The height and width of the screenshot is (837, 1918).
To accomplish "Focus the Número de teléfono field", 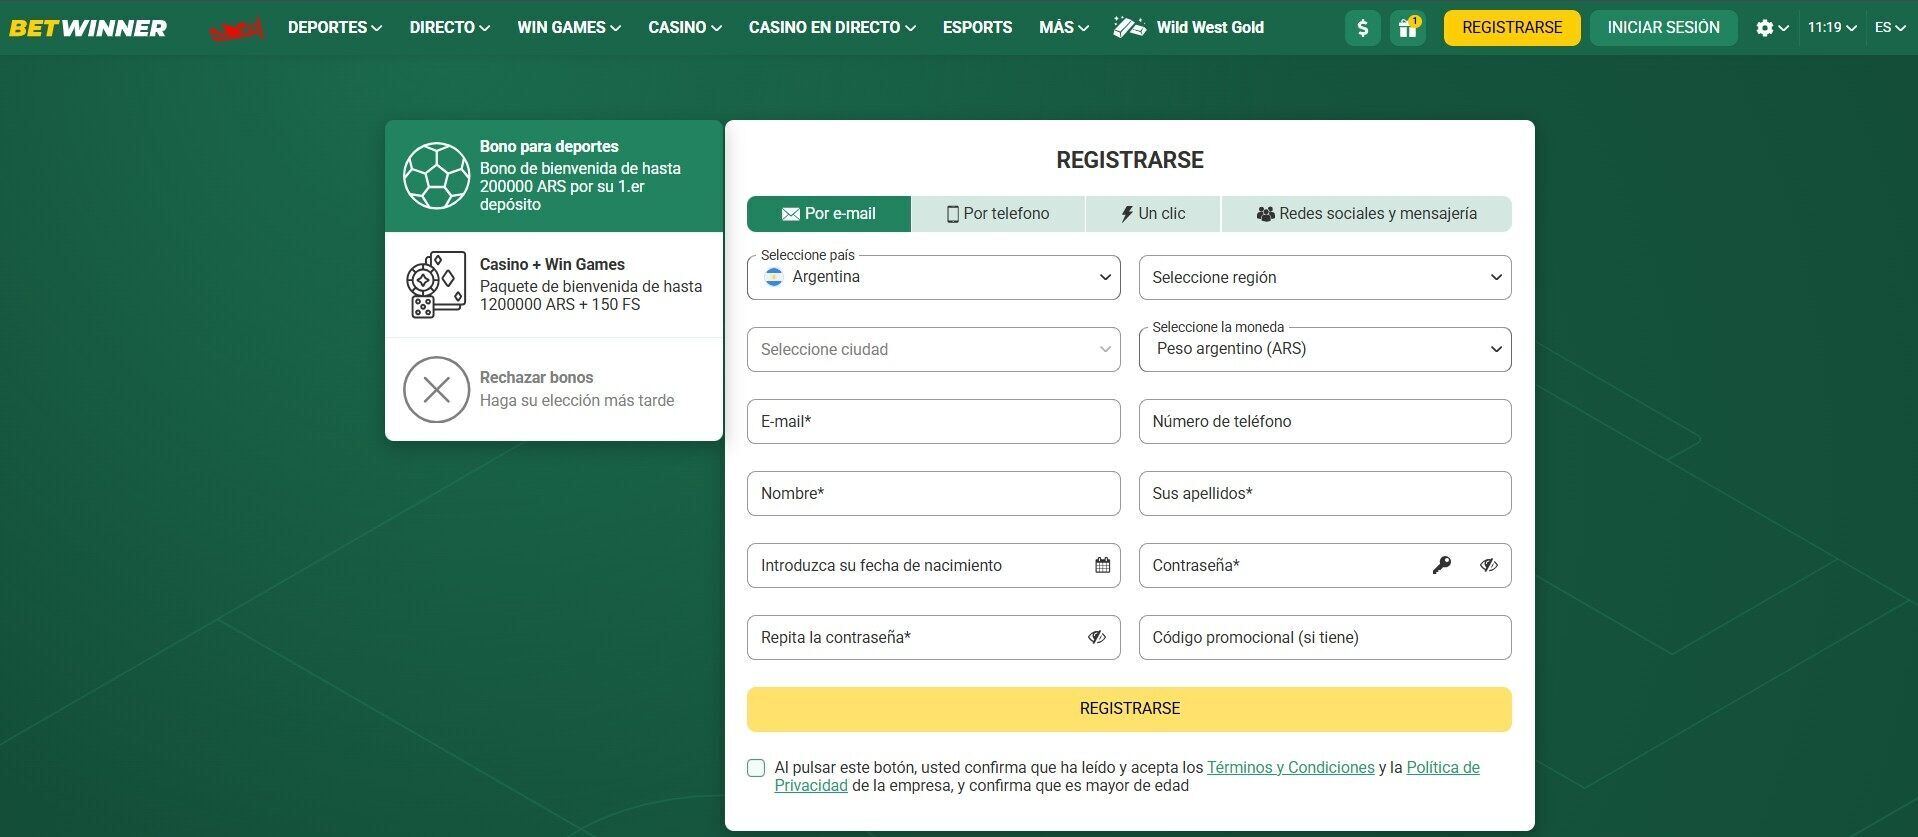I will (x=1325, y=421).
